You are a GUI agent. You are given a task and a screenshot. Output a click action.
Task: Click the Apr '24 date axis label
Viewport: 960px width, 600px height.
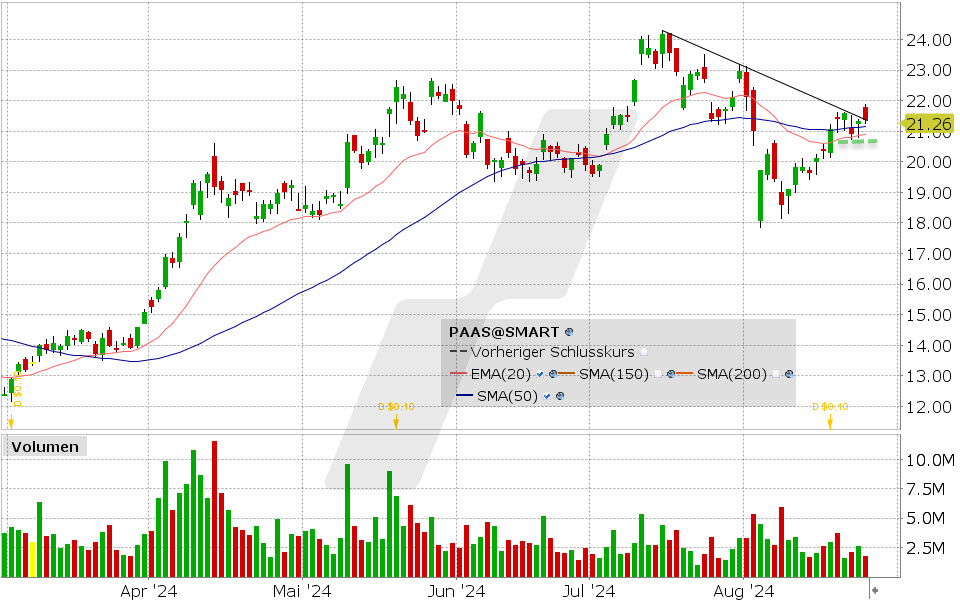149,591
